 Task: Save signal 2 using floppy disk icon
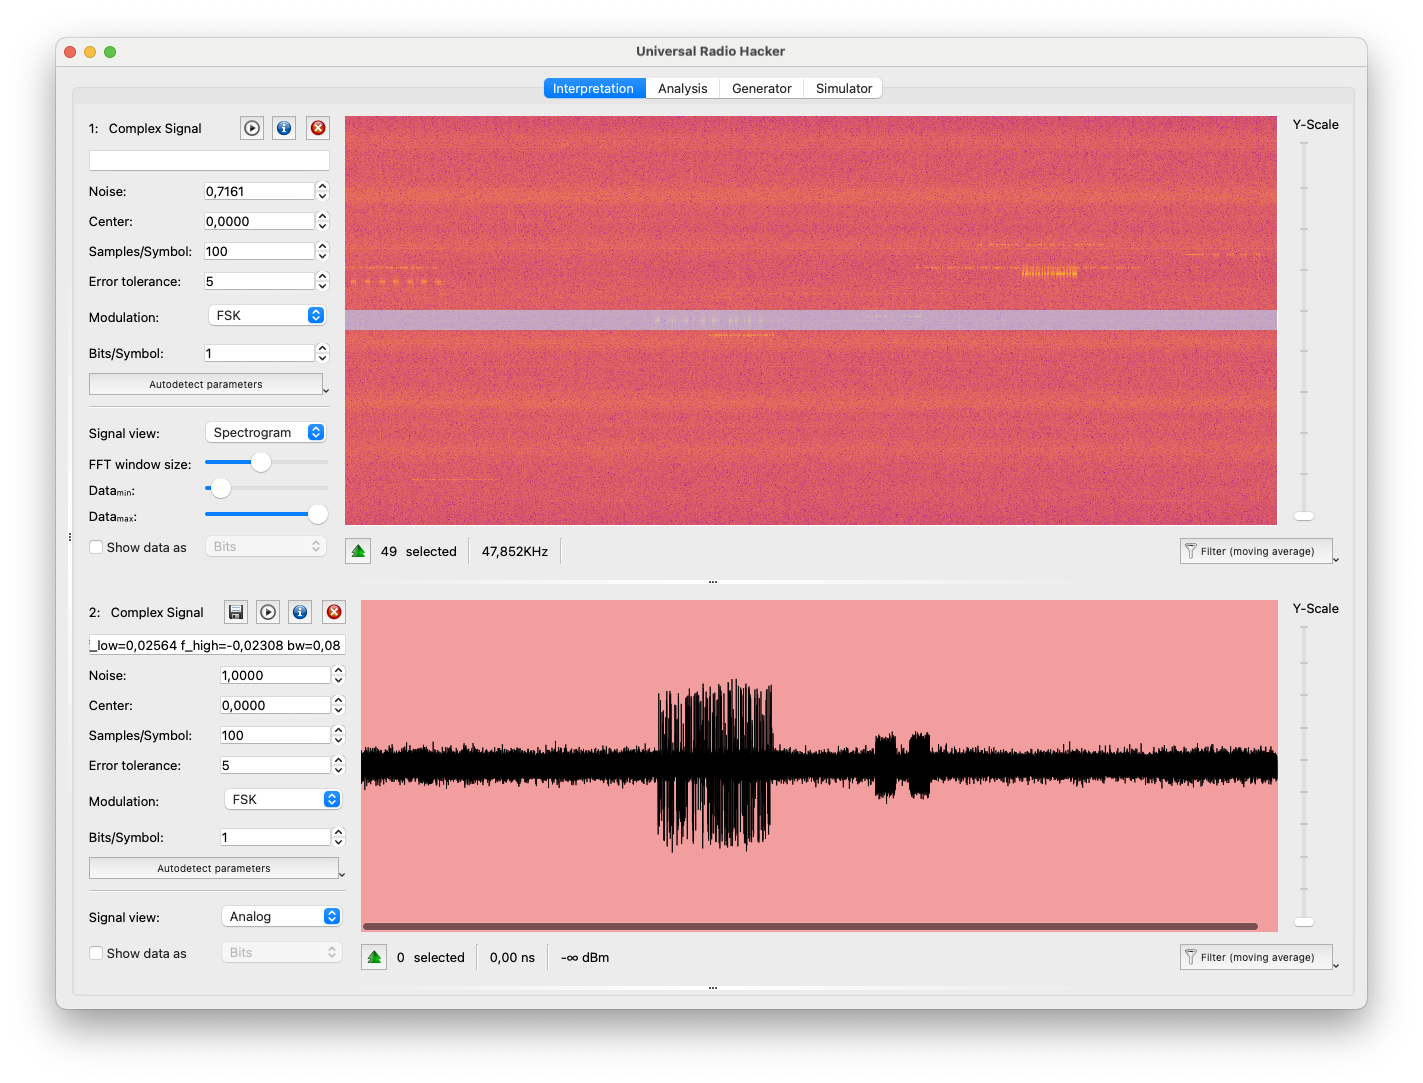(236, 612)
